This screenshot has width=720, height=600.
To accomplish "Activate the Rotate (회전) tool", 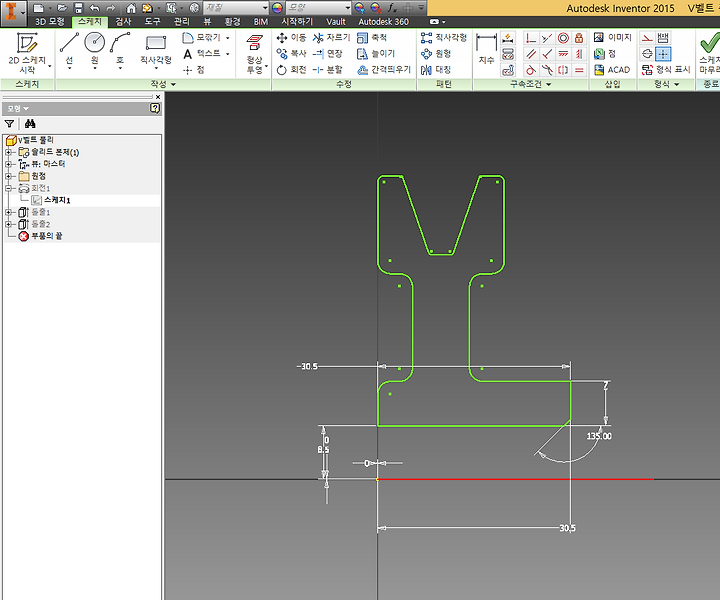I will coord(291,70).
